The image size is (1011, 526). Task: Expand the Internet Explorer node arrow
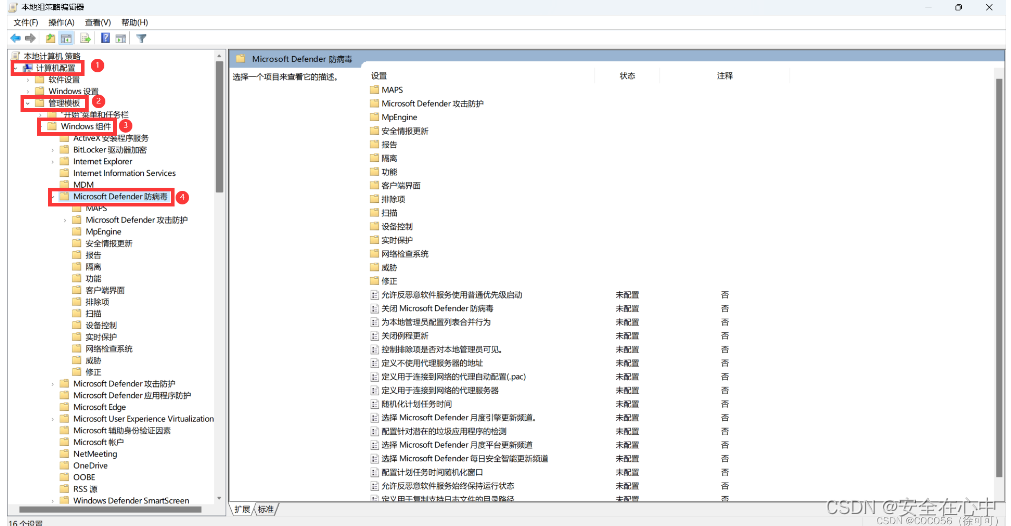(x=53, y=161)
